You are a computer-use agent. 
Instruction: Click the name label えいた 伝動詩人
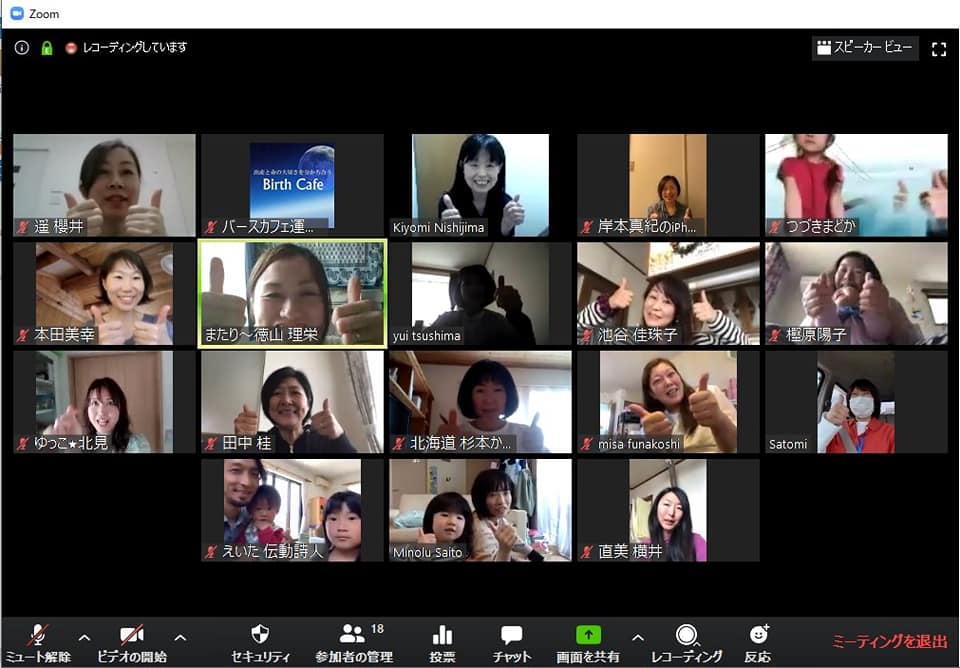[272, 551]
